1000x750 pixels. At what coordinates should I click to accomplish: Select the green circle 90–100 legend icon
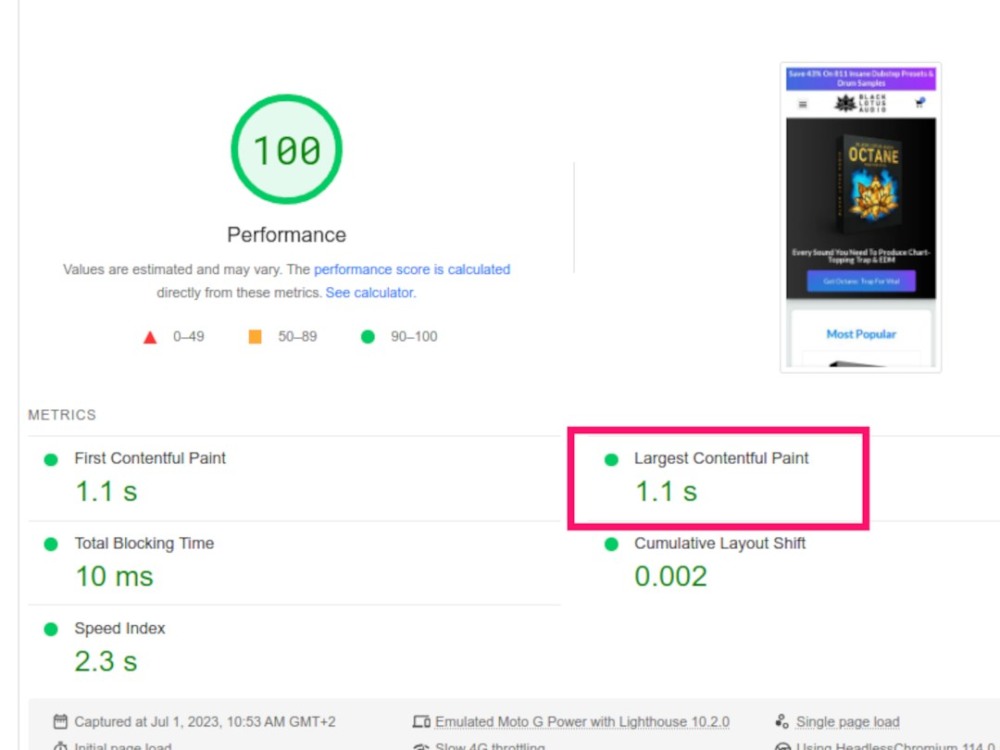[367, 337]
